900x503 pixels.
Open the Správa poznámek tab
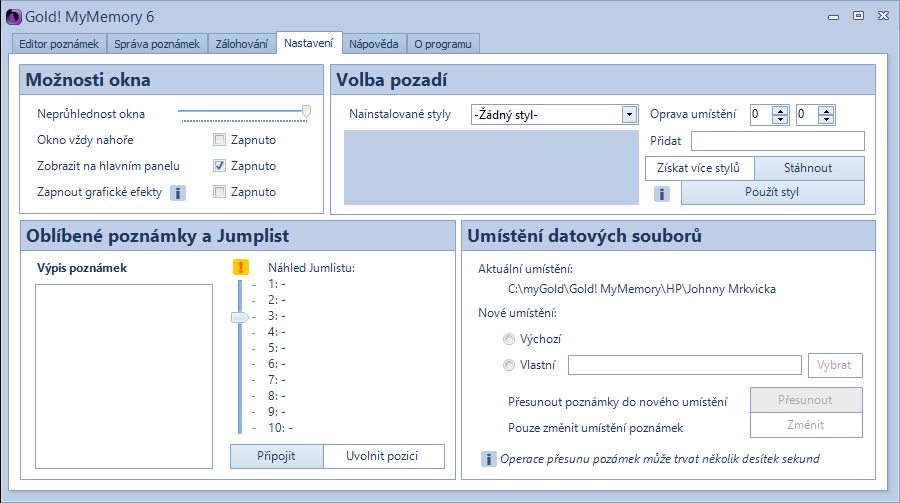pos(157,44)
